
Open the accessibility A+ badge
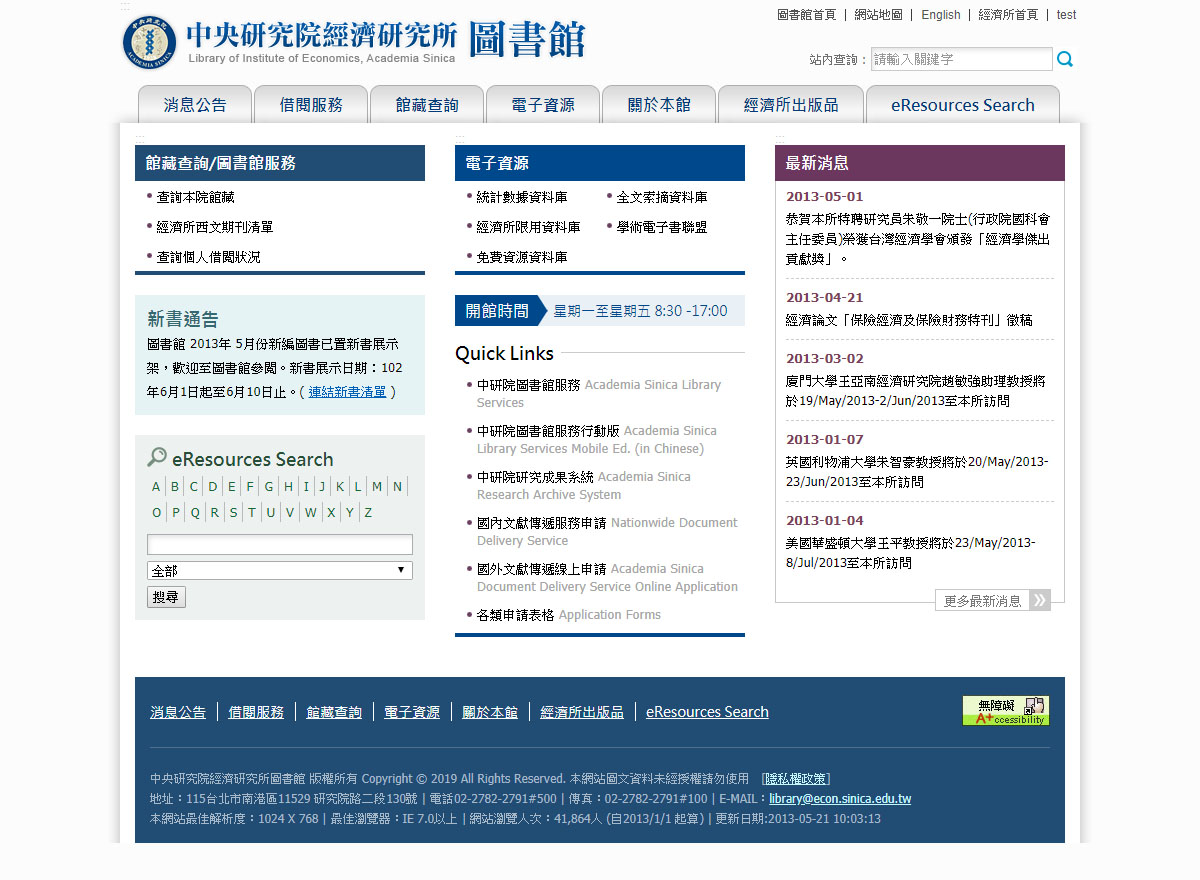point(1006,711)
